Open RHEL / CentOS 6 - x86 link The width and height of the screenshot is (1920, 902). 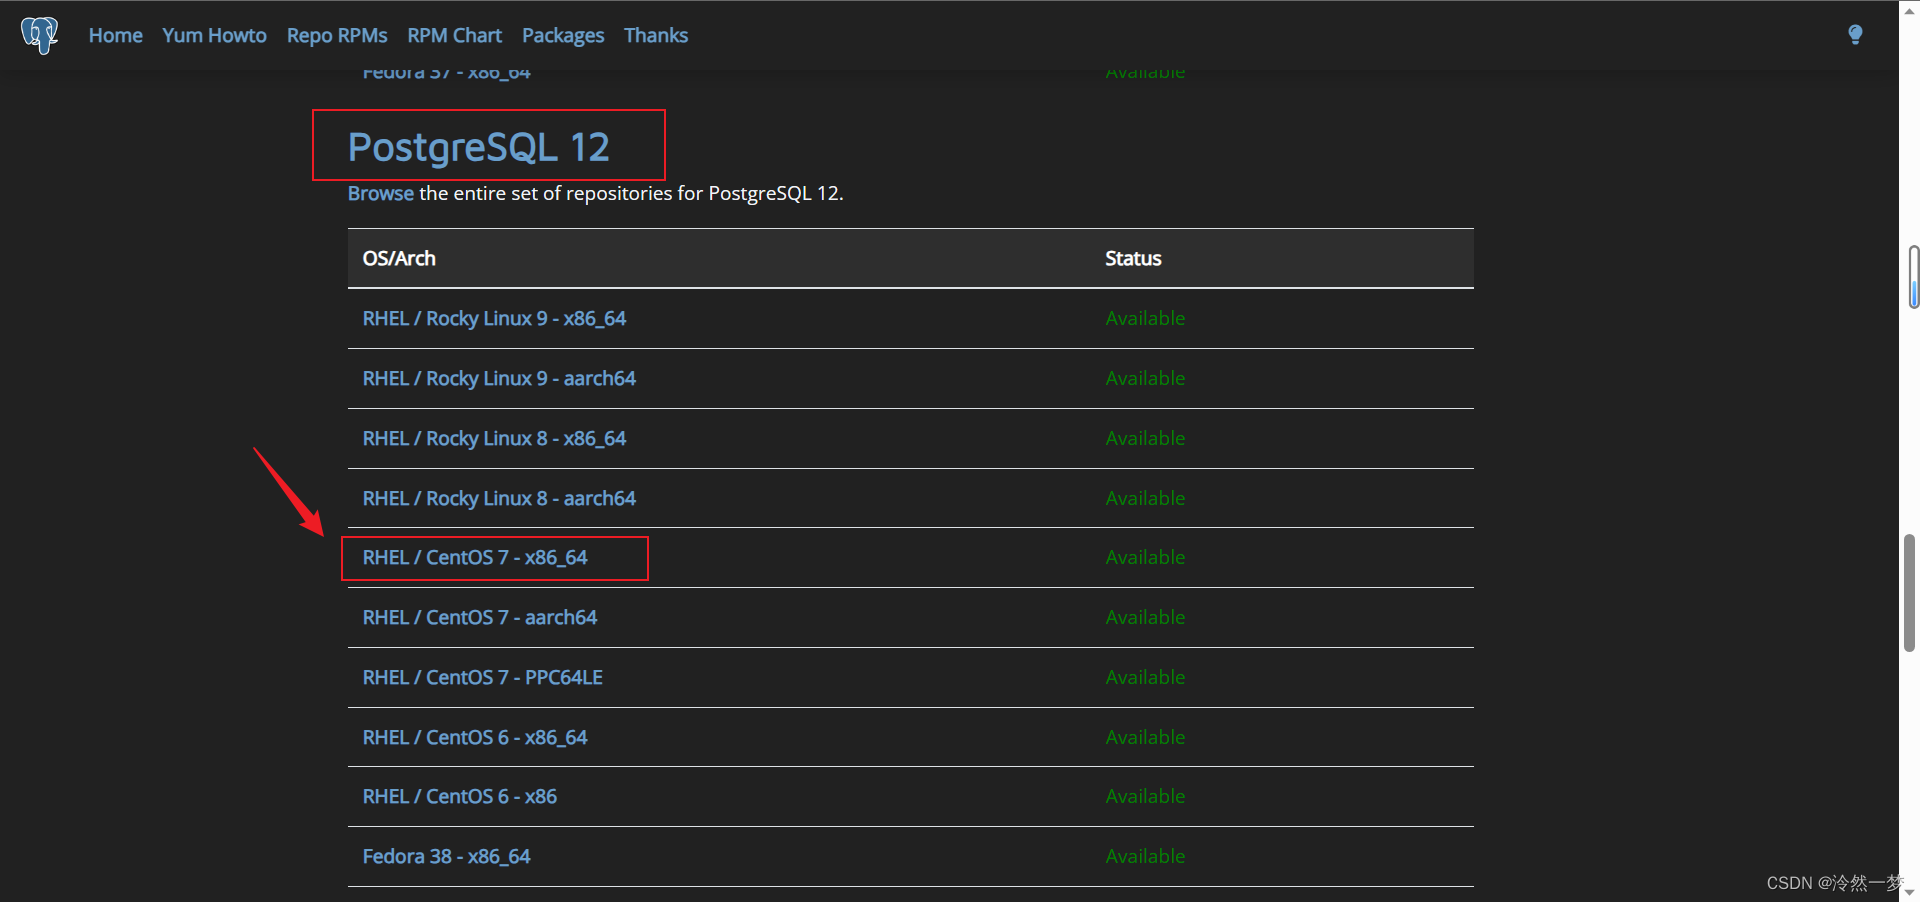[460, 796]
